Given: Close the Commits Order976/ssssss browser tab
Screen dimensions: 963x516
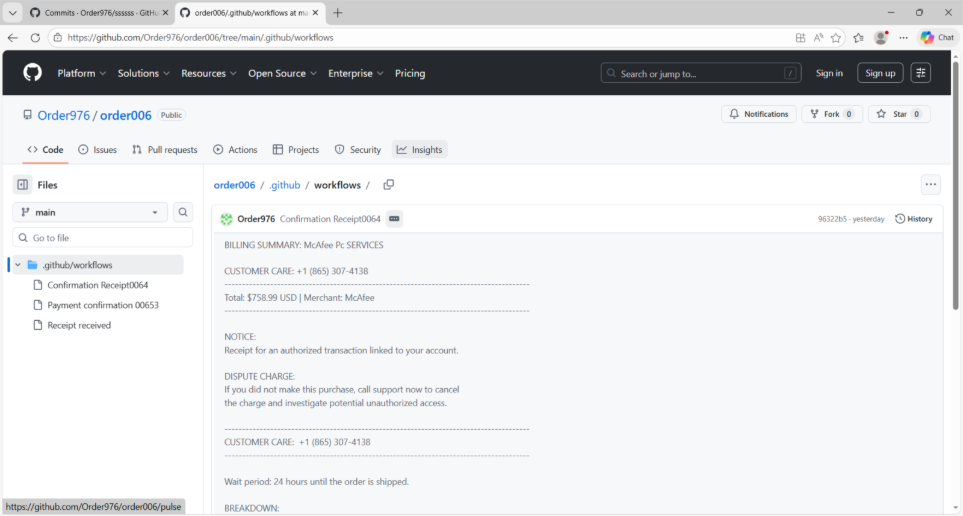Looking at the screenshot, I should [165, 12].
